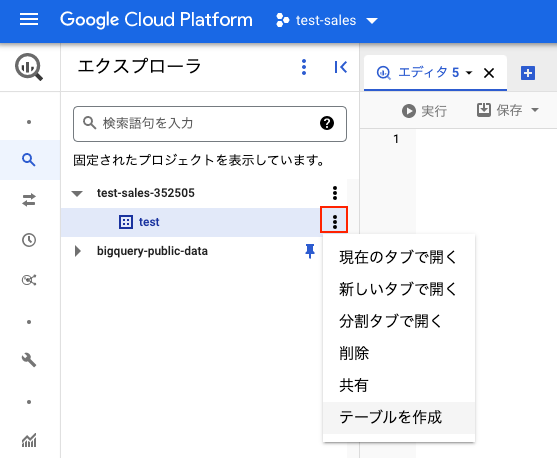Collapse the Explorer panel
557x458 pixels.
[x=340, y=67]
